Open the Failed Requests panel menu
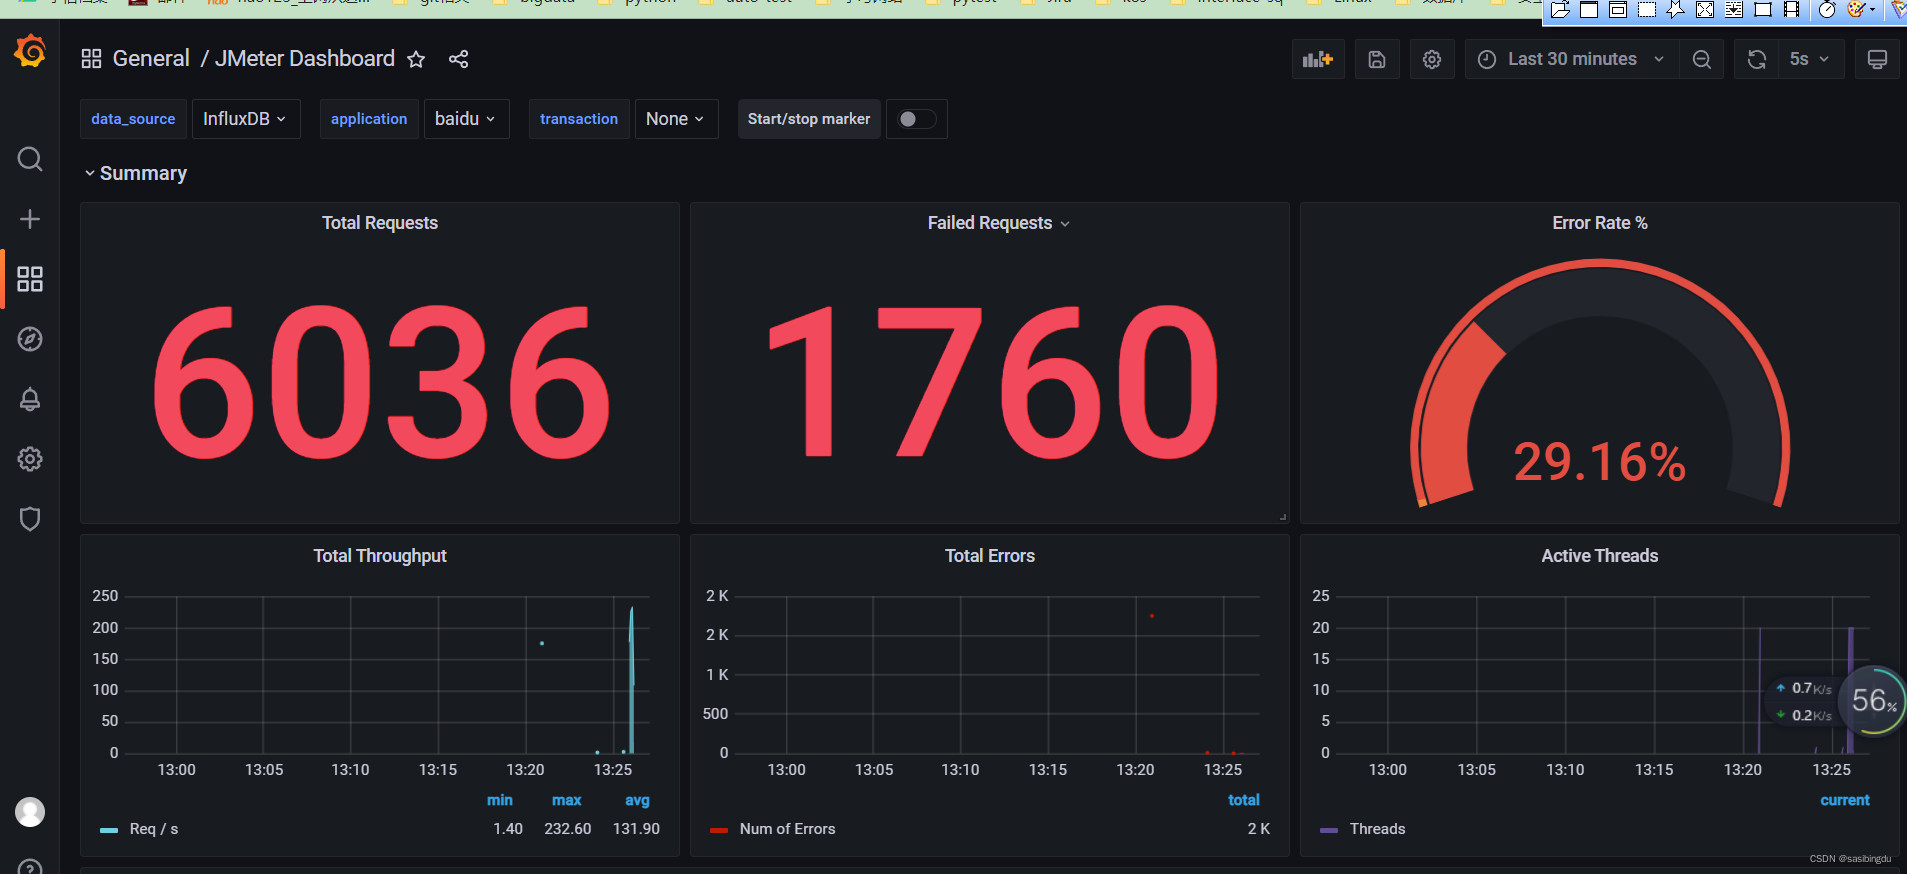This screenshot has height=874, width=1907. [998, 223]
